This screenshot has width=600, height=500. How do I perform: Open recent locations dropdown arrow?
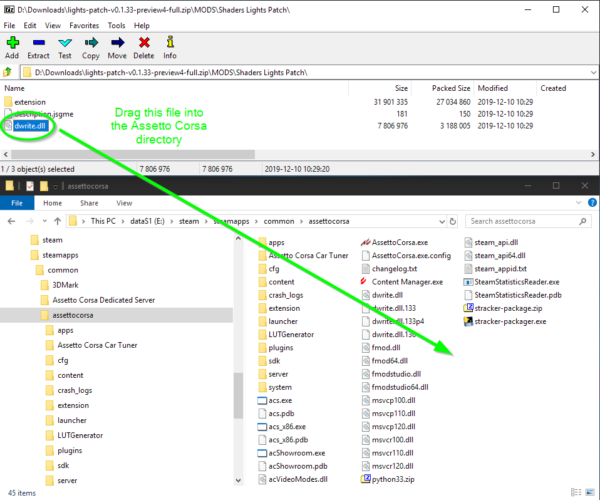(x=45, y=221)
